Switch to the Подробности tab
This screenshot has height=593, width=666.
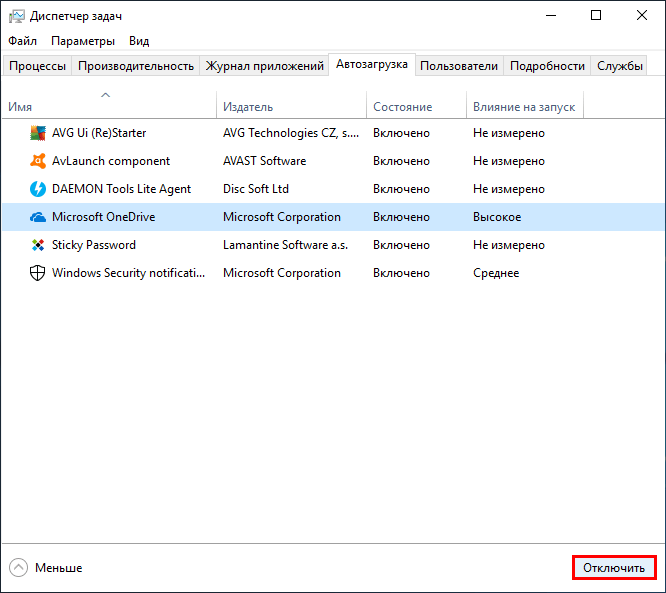click(547, 66)
